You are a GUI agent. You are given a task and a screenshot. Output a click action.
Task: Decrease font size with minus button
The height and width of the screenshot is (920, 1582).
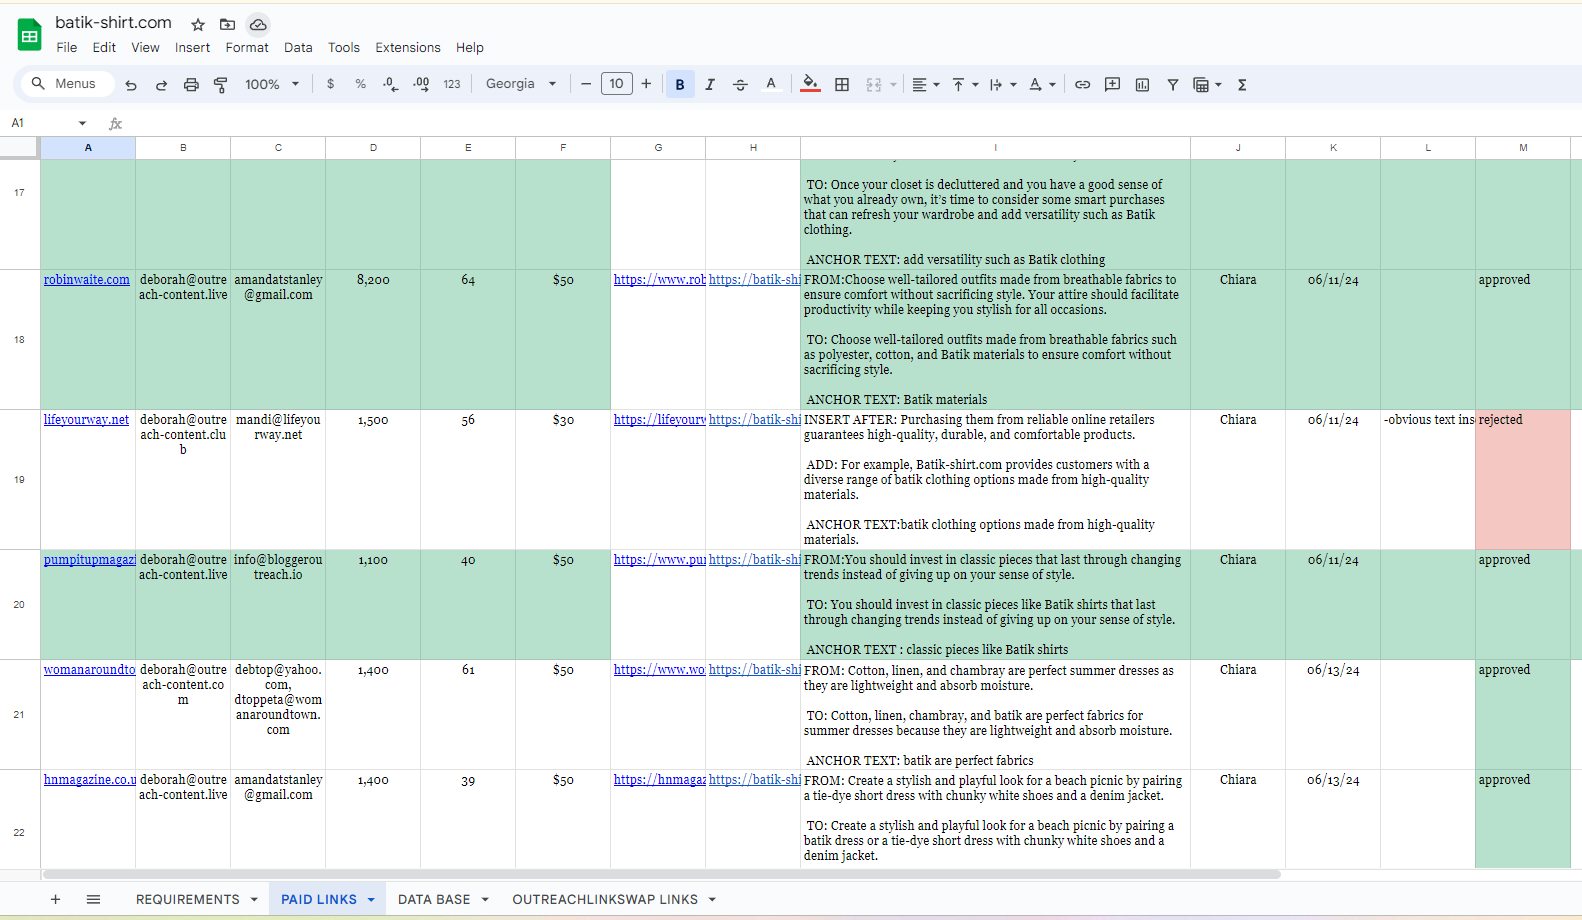point(586,84)
